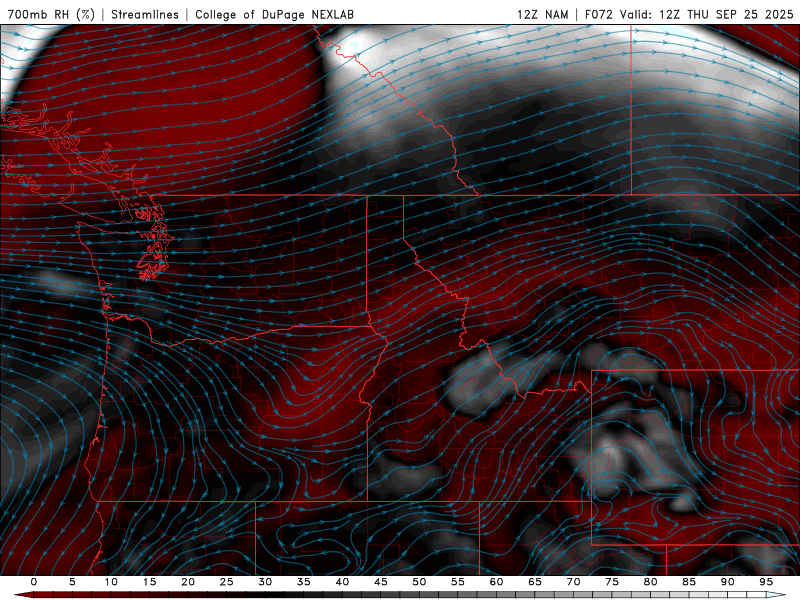Select the "95" colorbar scale label
This screenshot has width=800, height=600.
click(766, 582)
